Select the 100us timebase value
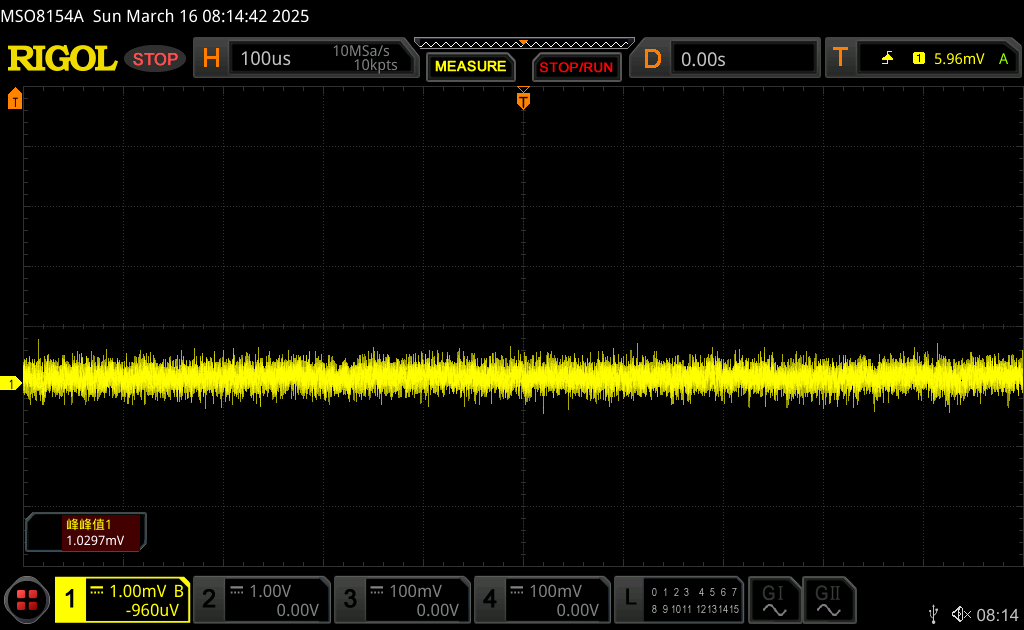 pos(265,59)
